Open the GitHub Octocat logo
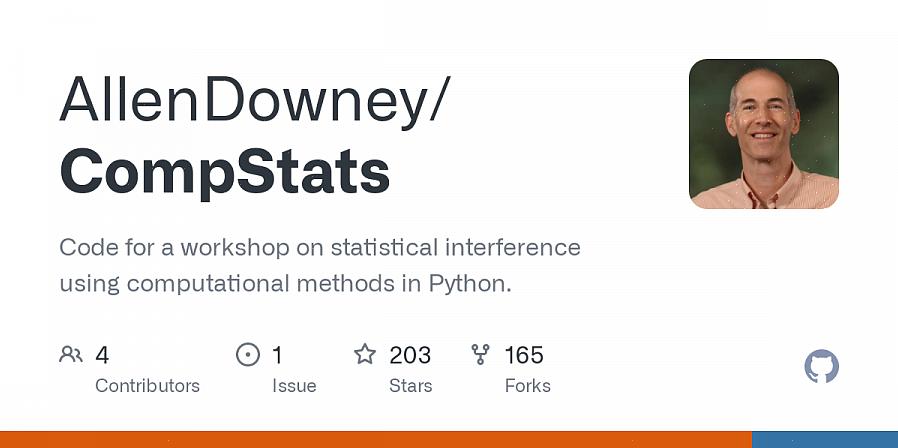The width and height of the screenshot is (898, 448). (x=821, y=367)
